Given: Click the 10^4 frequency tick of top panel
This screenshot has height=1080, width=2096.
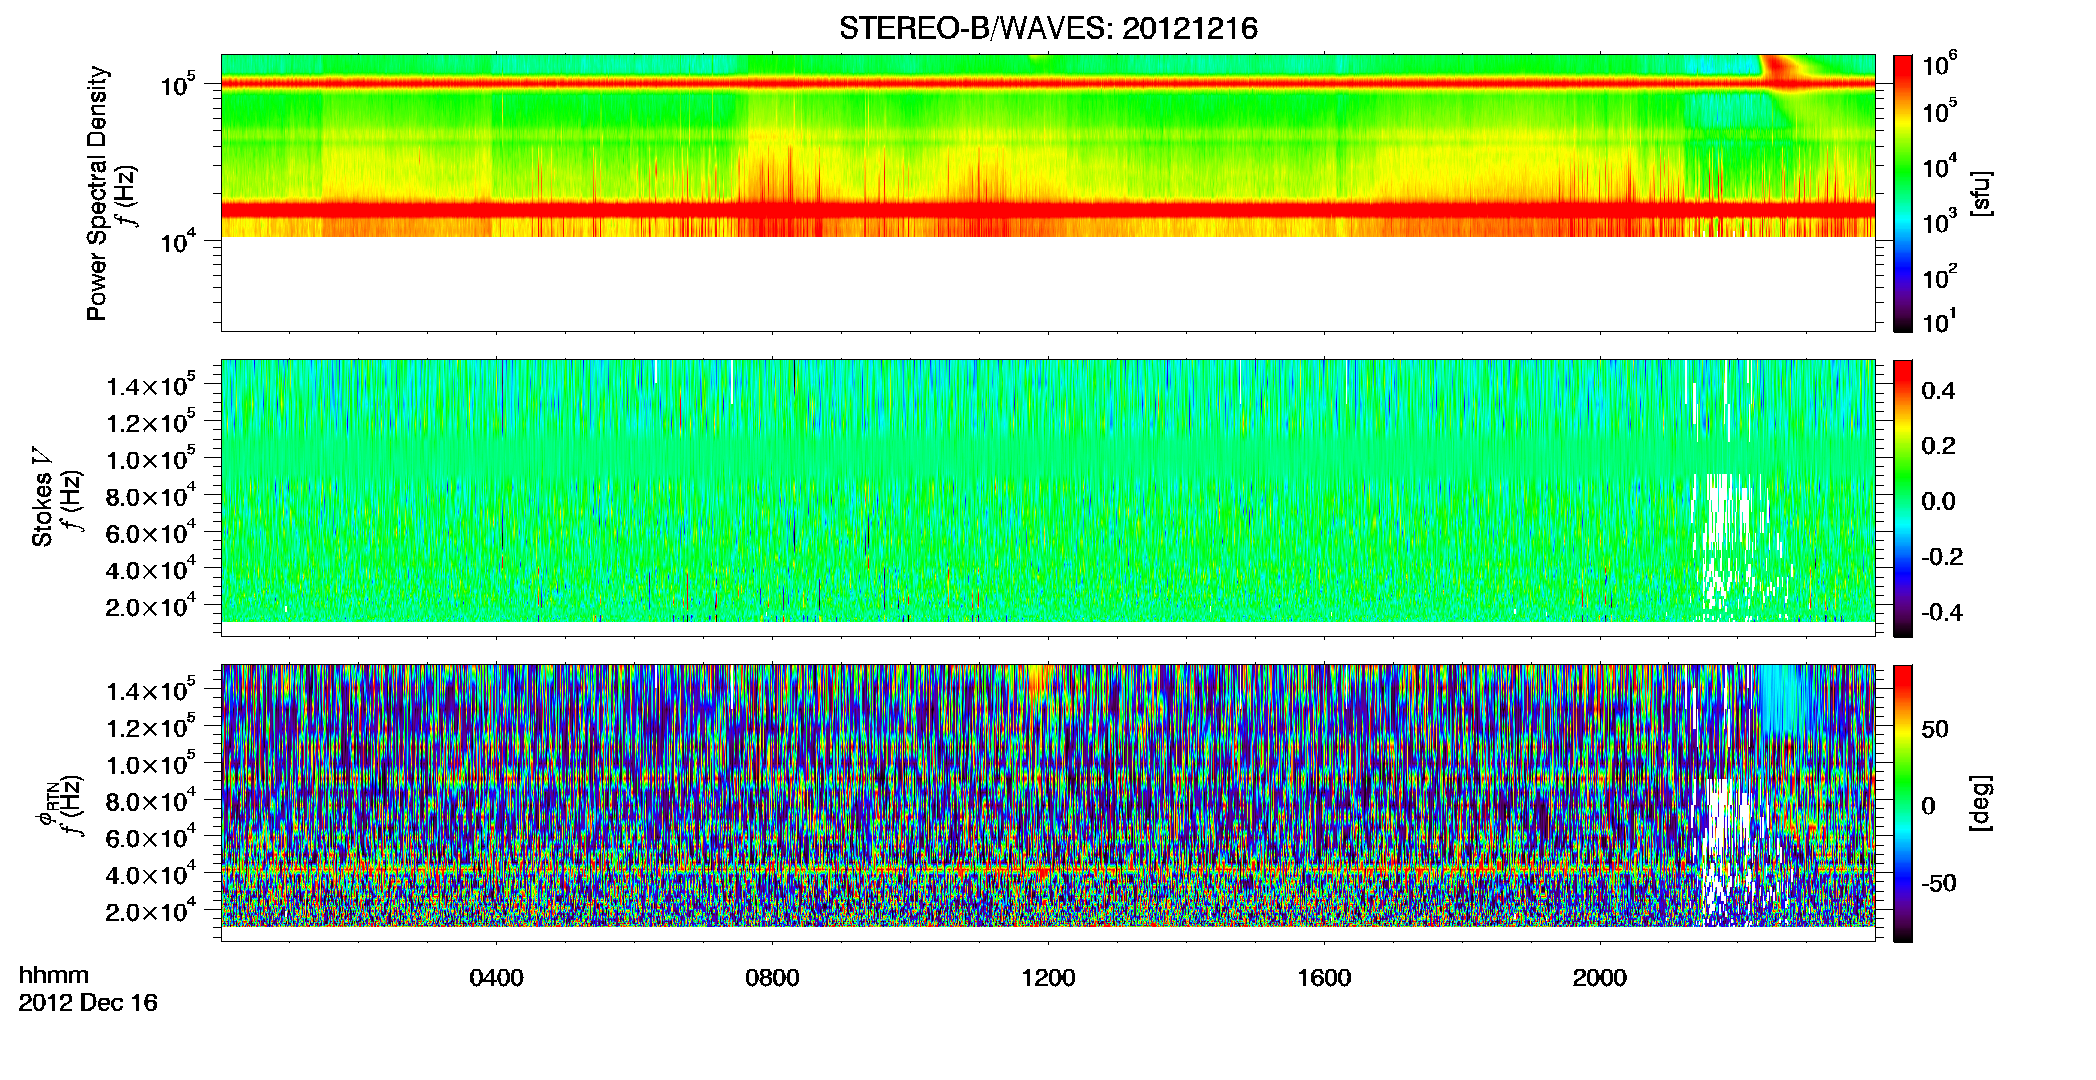Looking at the screenshot, I should [178, 241].
